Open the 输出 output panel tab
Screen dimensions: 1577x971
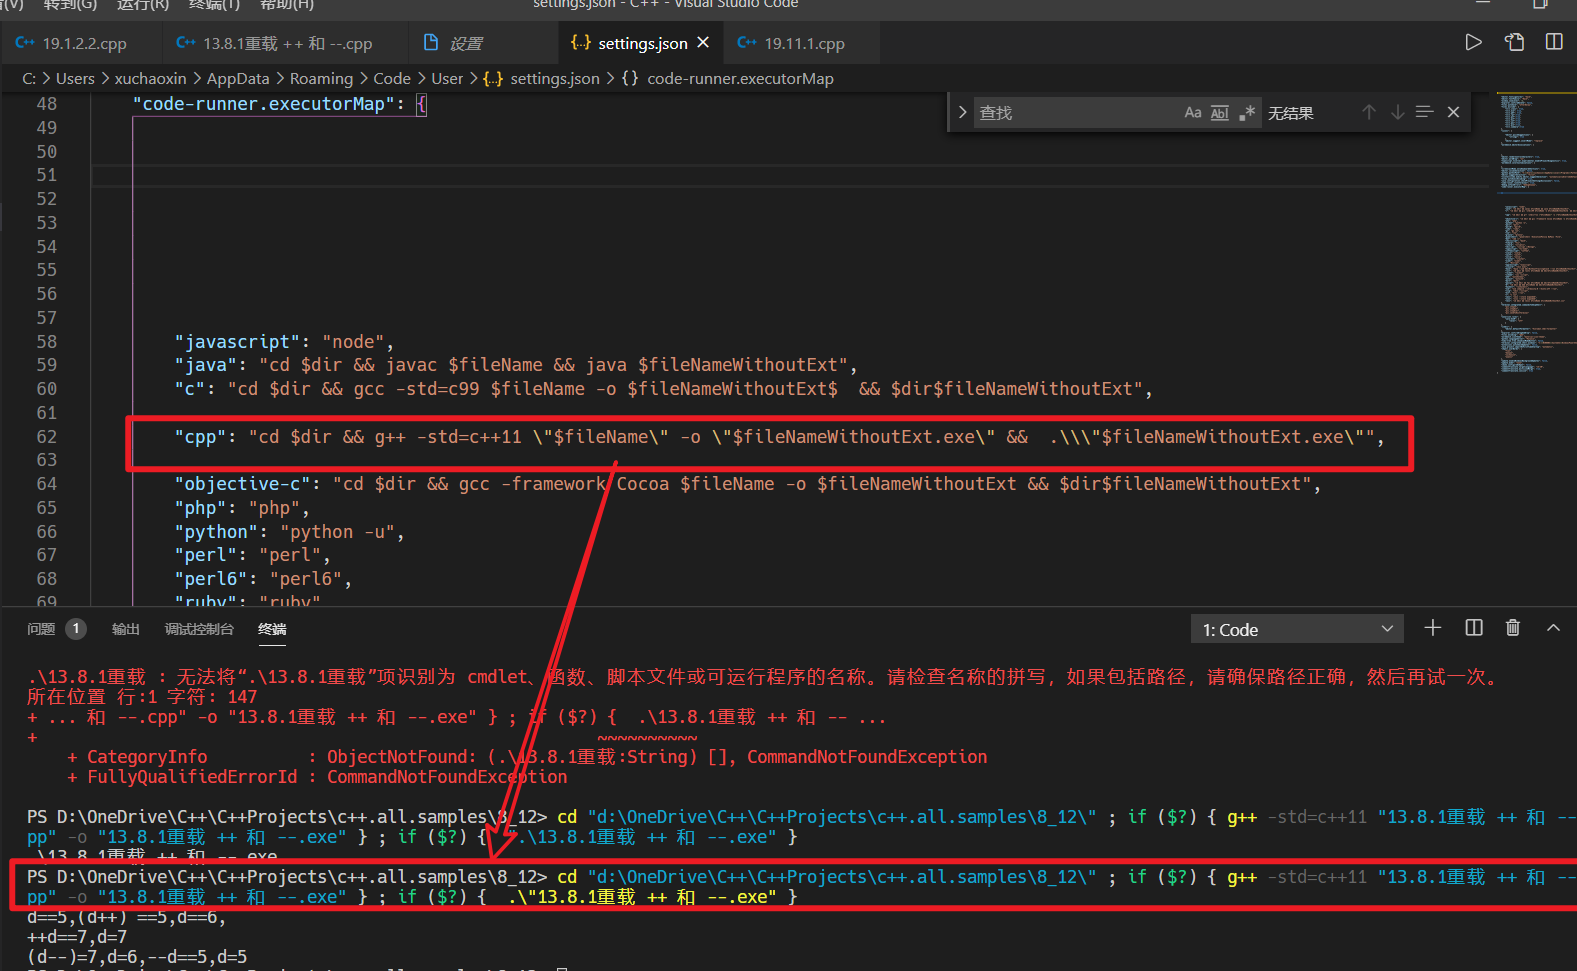pyautogui.click(x=126, y=629)
